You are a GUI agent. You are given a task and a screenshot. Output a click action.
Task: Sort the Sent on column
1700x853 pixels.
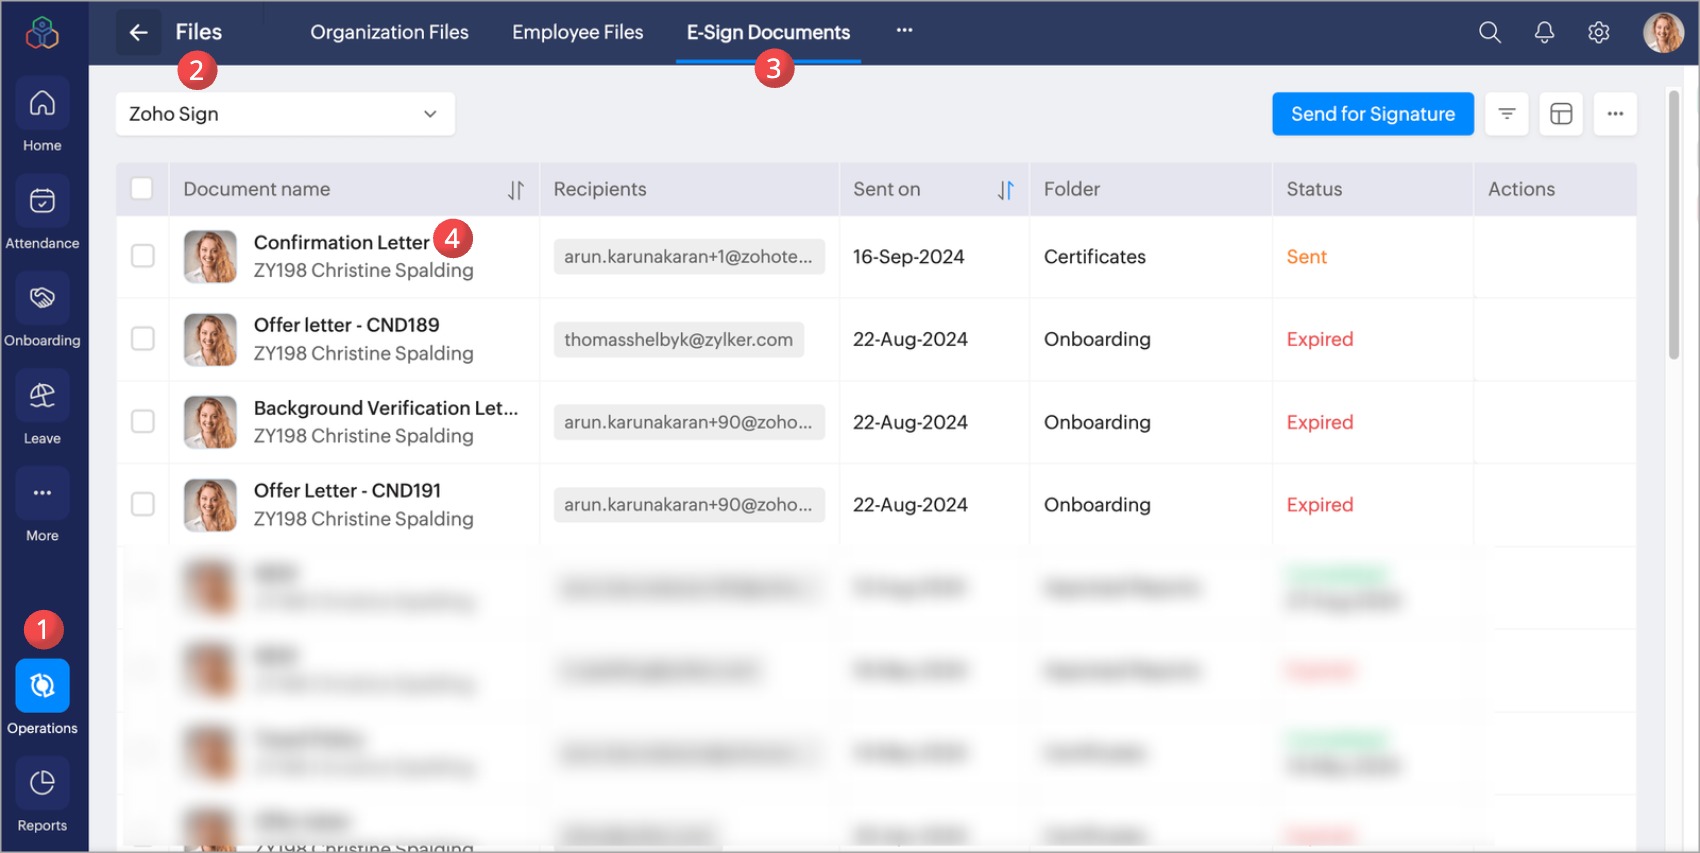click(x=1005, y=190)
